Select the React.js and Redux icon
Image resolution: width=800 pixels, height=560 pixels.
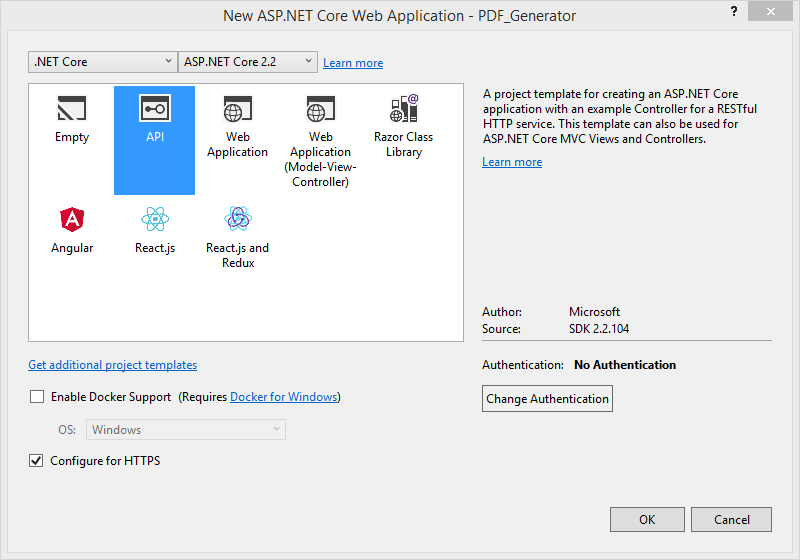coord(237,219)
